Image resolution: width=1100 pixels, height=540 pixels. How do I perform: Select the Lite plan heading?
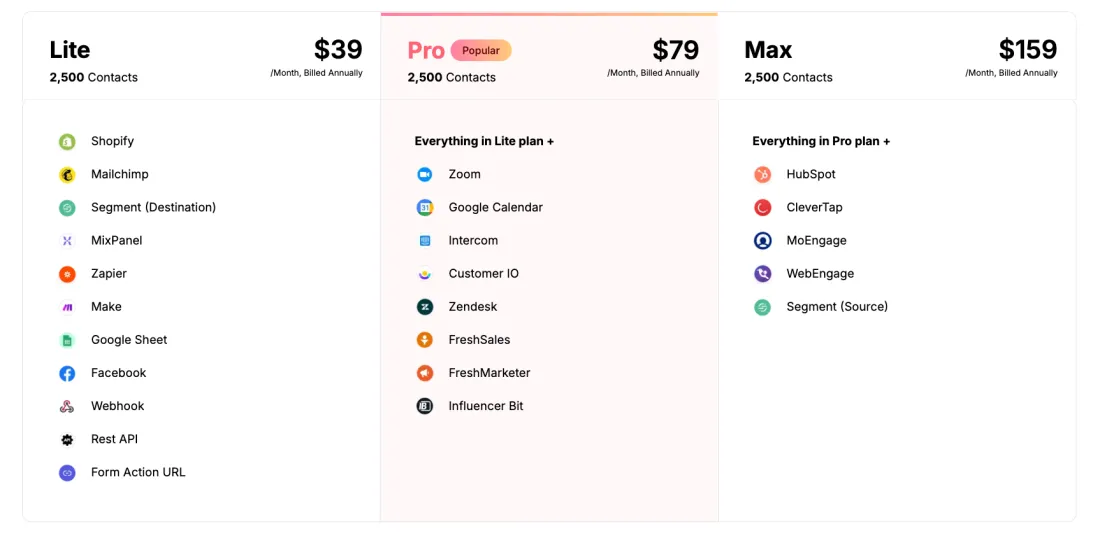[70, 50]
